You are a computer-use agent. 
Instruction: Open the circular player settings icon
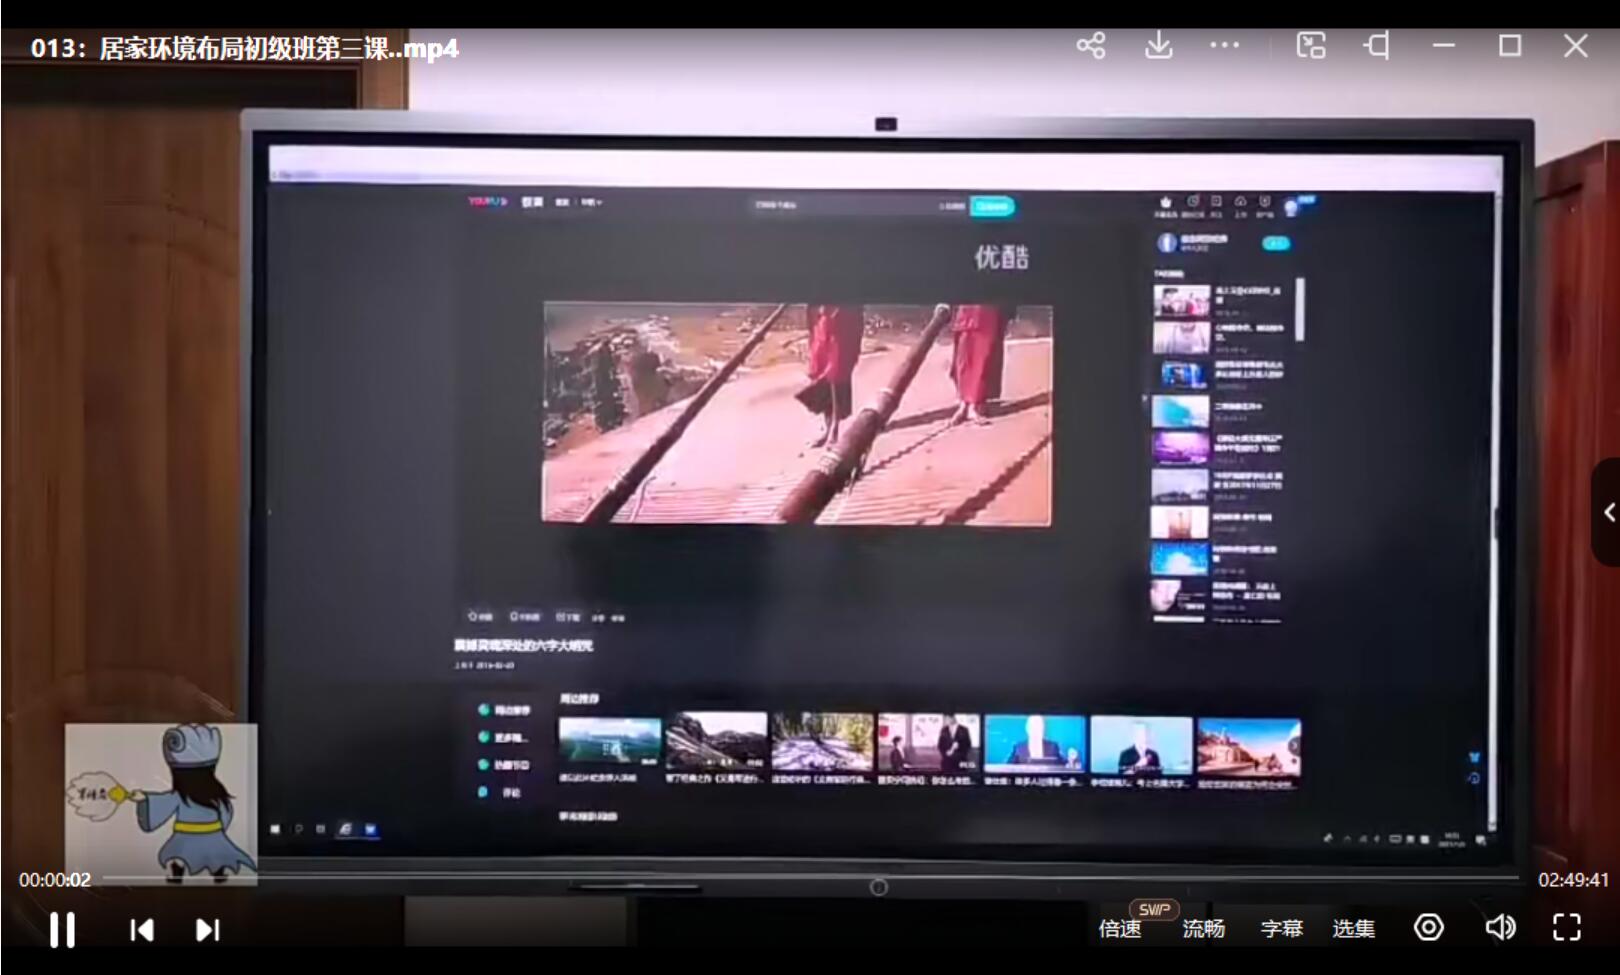(x=1429, y=928)
